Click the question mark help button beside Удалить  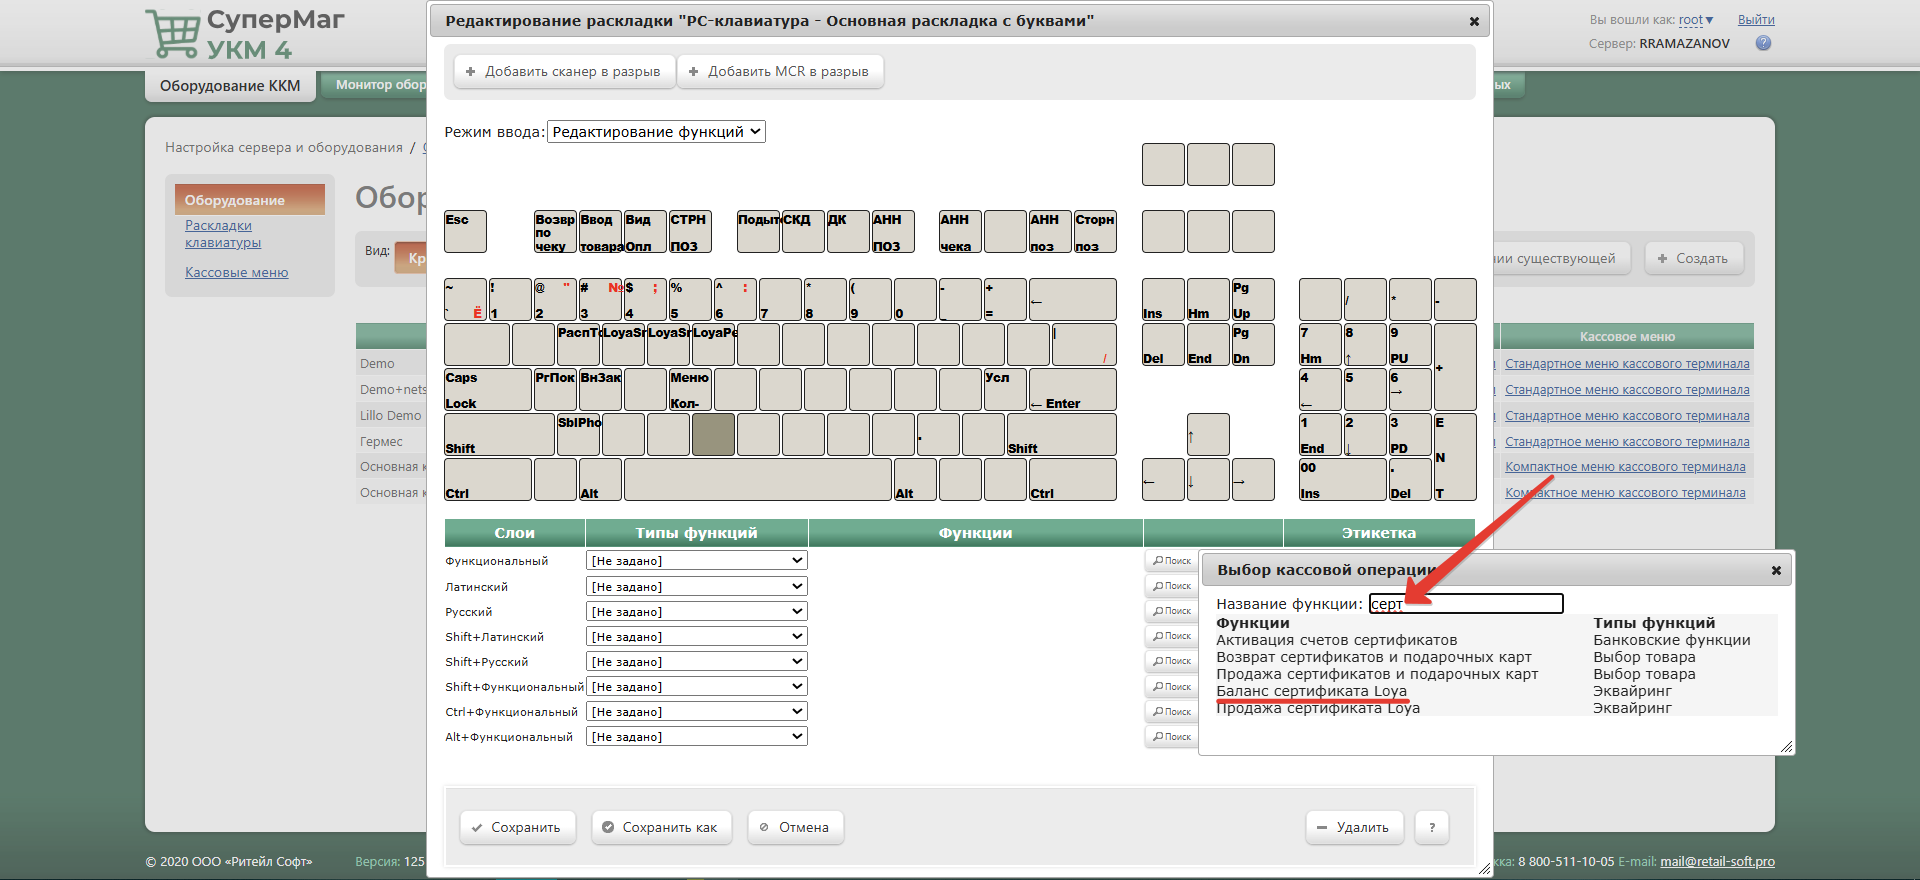(x=1432, y=827)
